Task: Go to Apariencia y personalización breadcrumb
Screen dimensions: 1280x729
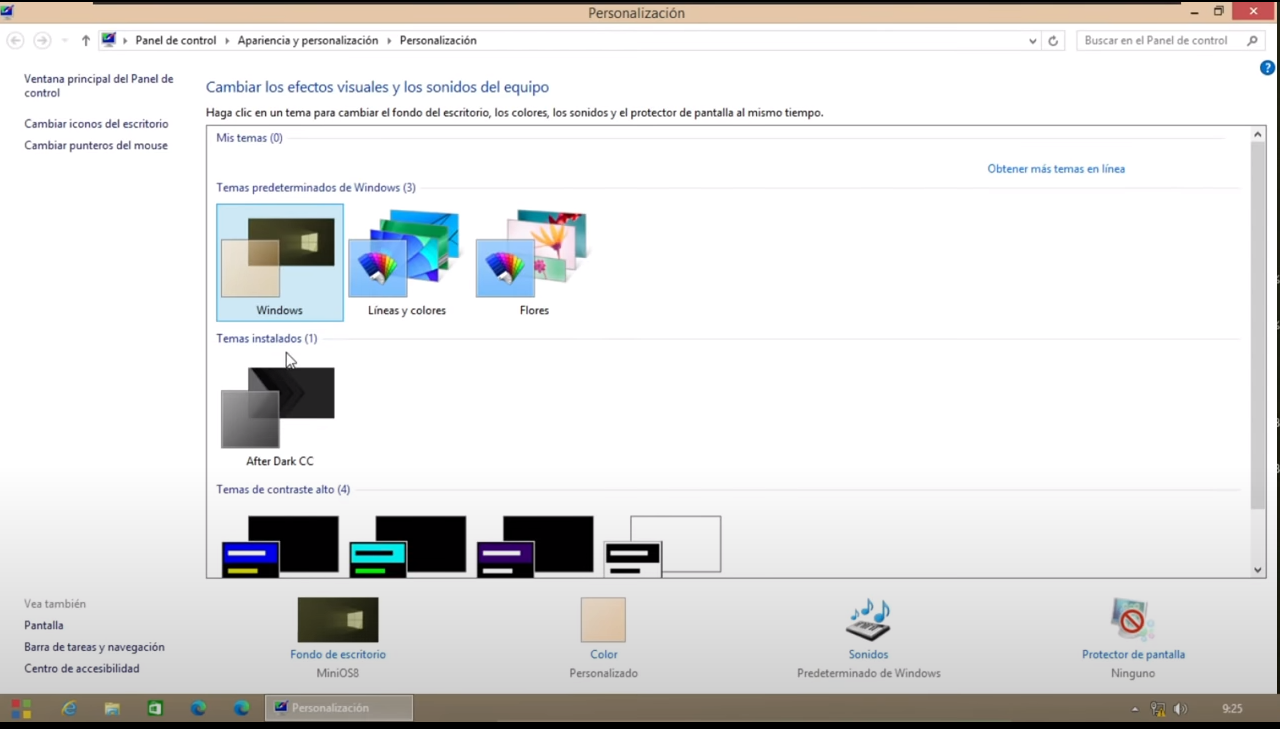Action: (307, 40)
